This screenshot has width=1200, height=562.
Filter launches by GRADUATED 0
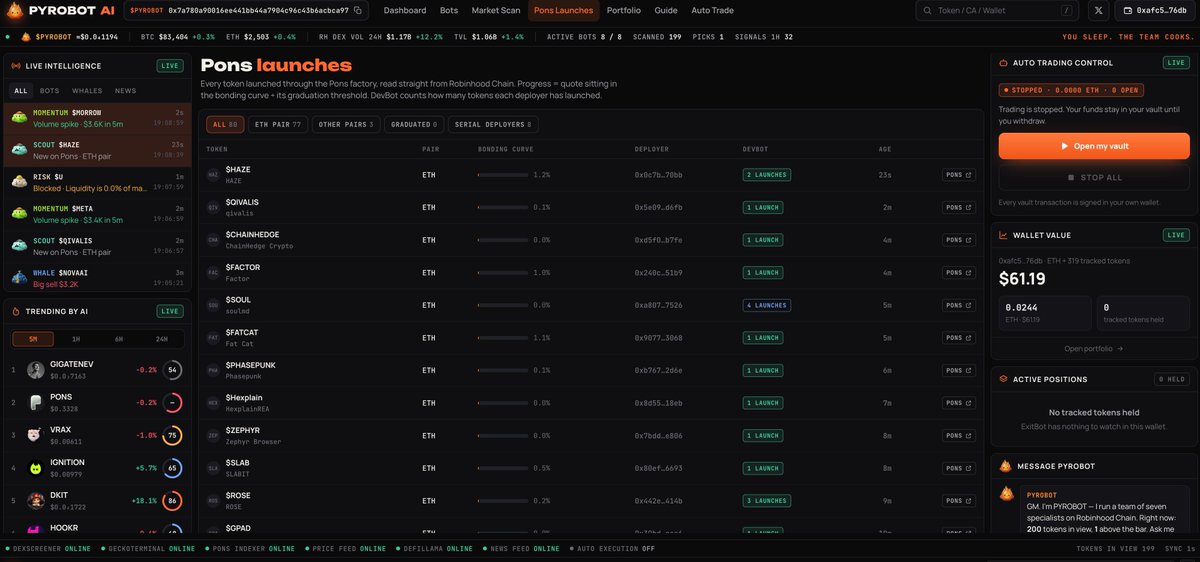pyautogui.click(x=415, y=125)
